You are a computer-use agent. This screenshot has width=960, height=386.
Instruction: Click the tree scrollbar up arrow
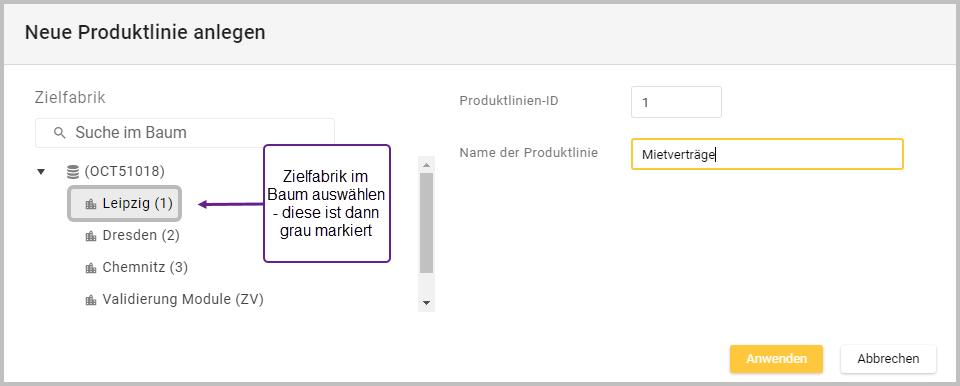pyautogui.click(x=427, y=165)
